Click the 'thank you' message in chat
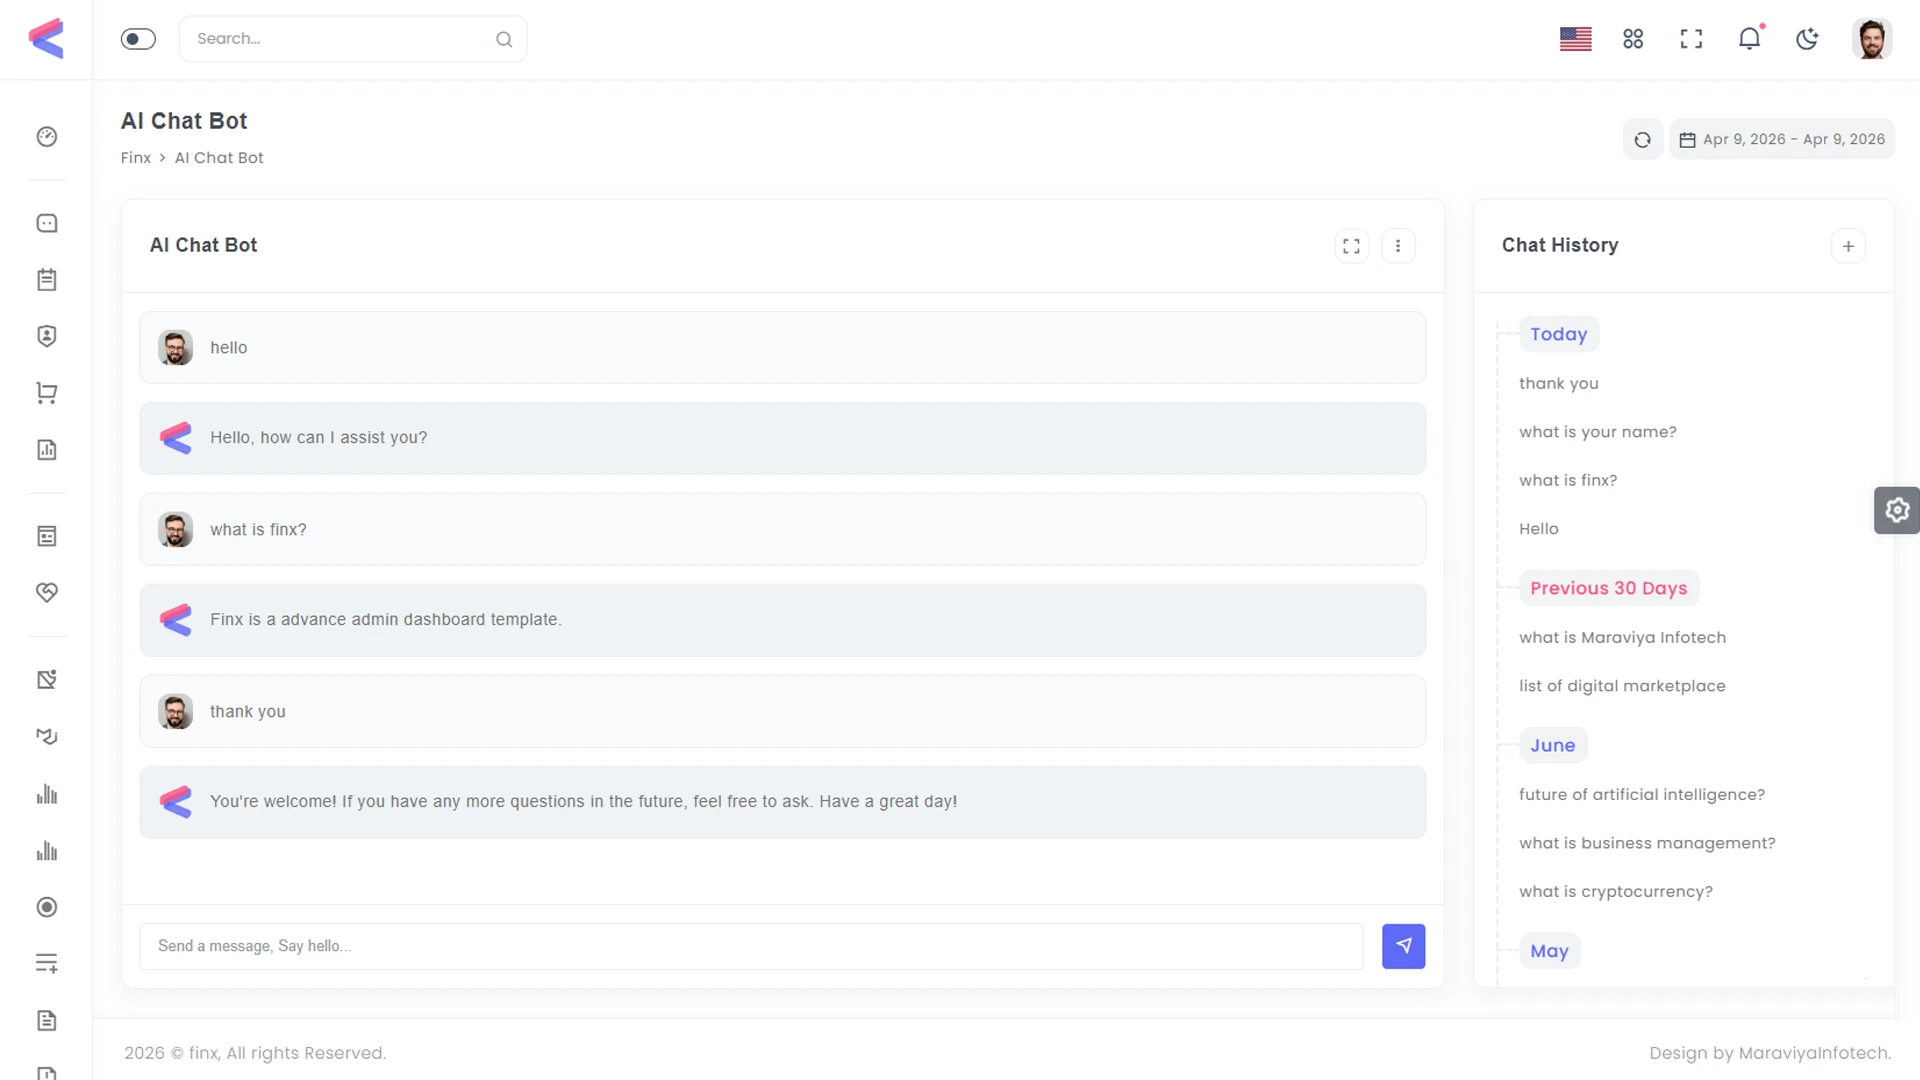 (782, 712)
